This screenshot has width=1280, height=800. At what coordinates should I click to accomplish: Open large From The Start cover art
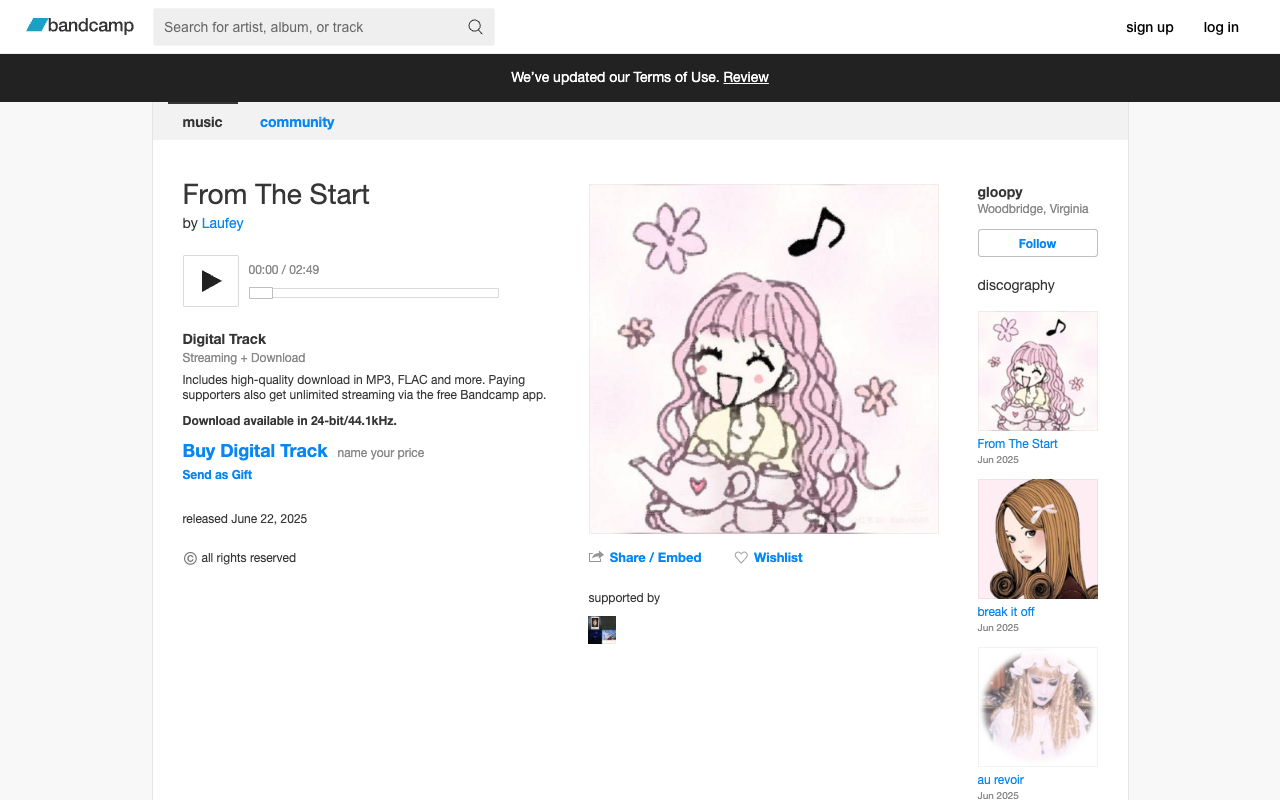click(x=764, y=359)
